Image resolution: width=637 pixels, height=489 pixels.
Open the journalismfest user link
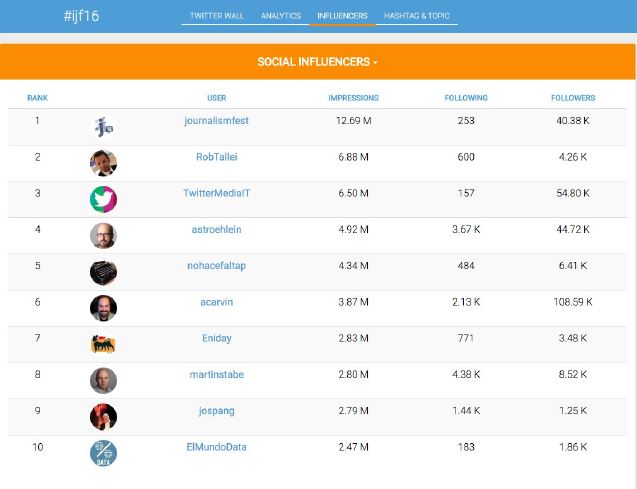click(x=217, y=121)
